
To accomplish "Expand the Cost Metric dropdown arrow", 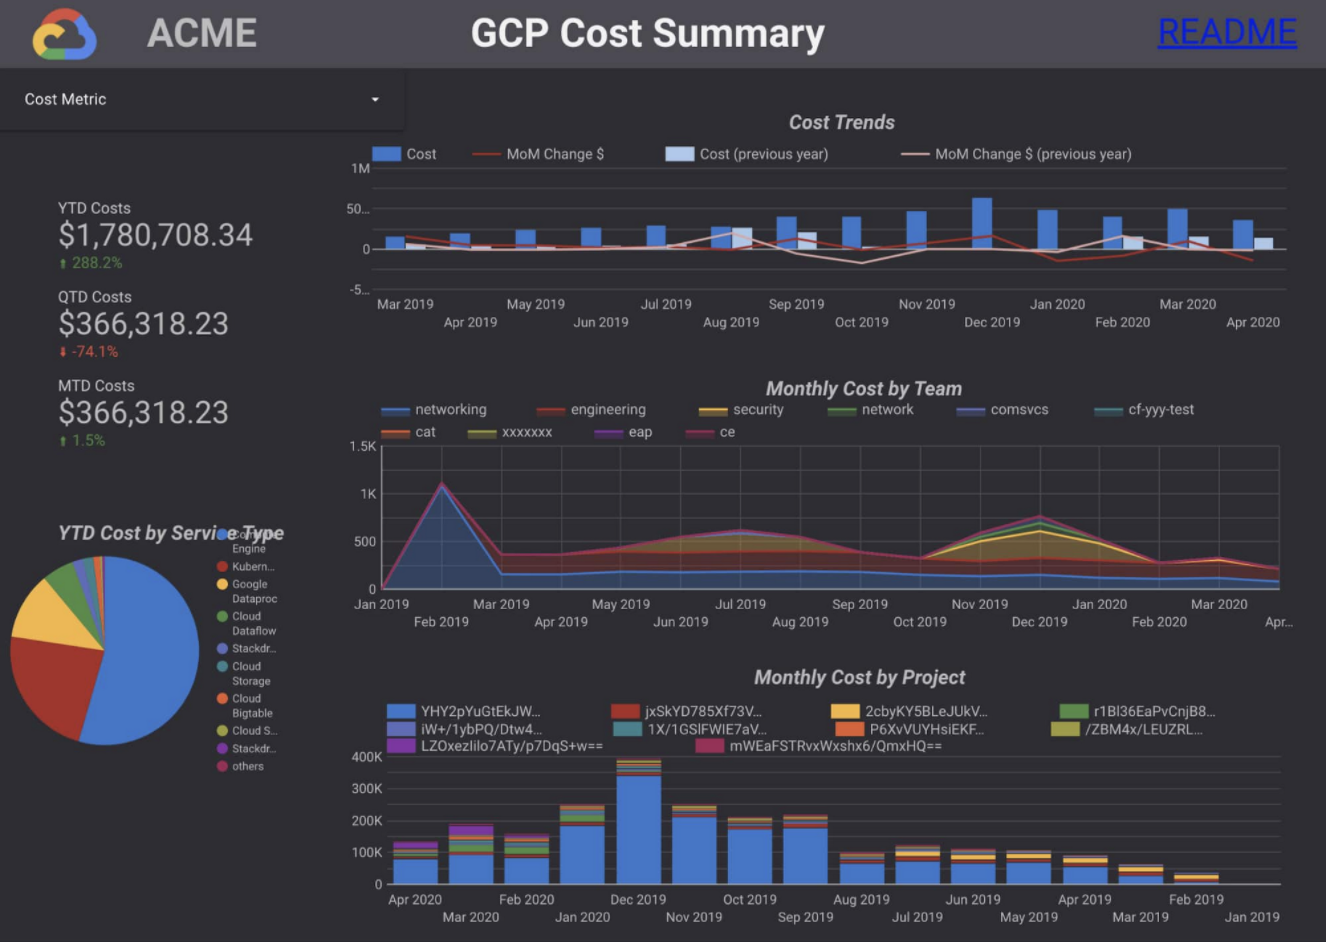I will pyautogui.click(x=375, y=100).
